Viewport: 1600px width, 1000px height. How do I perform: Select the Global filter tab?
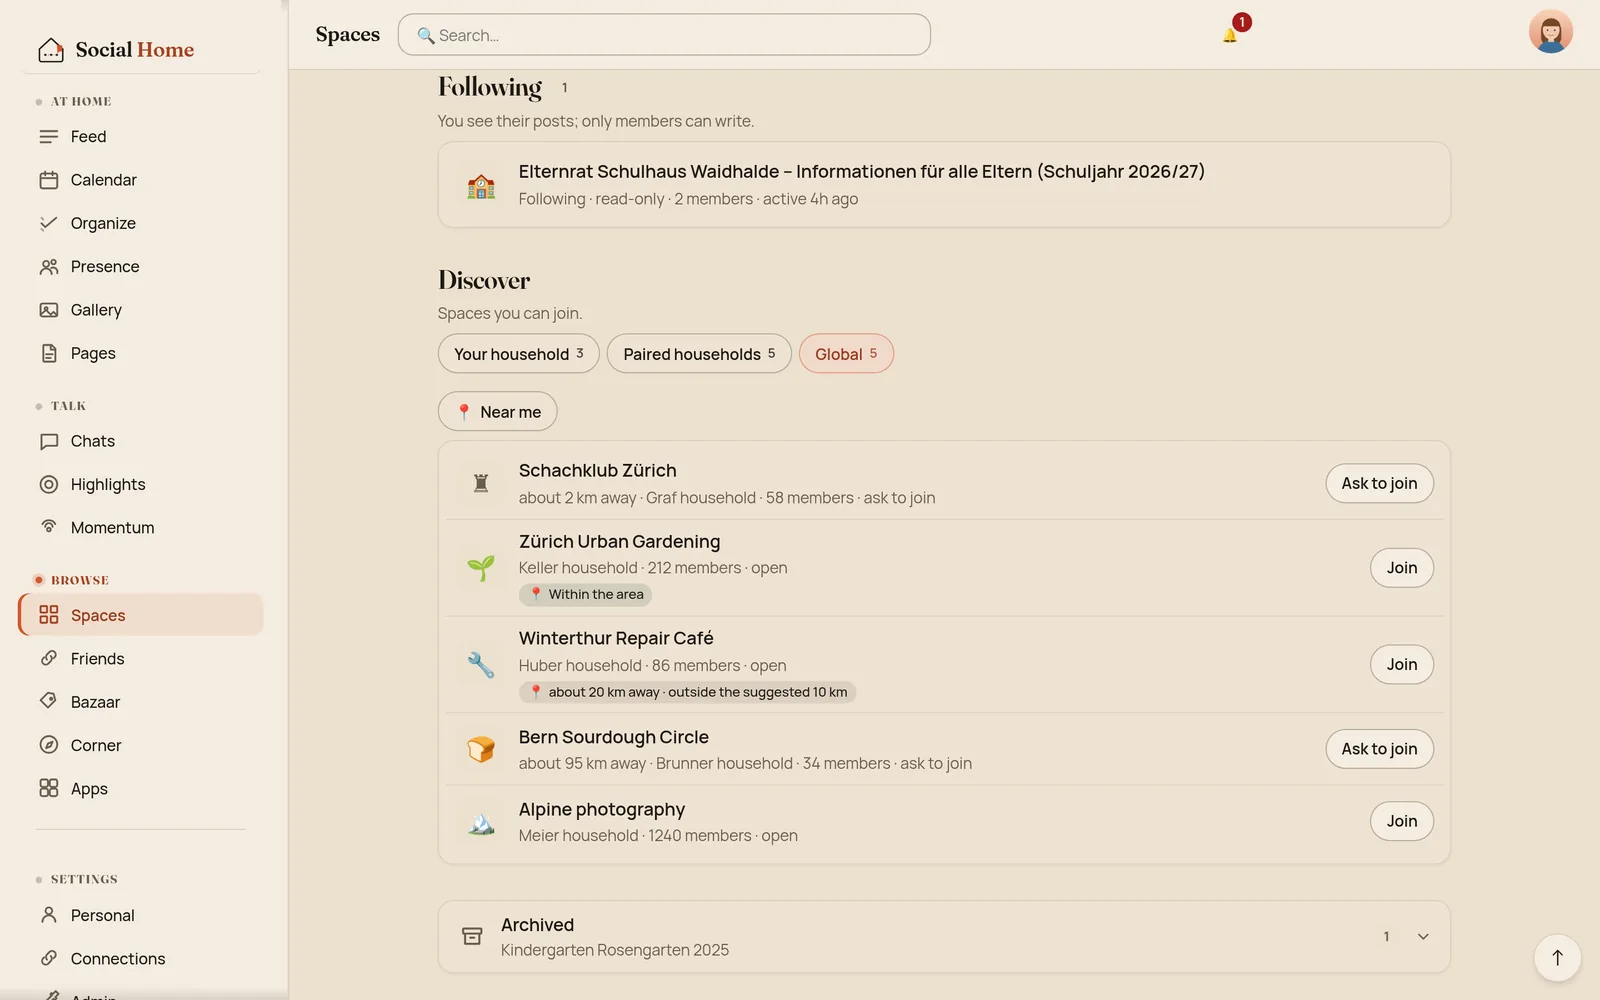point(846,353)
